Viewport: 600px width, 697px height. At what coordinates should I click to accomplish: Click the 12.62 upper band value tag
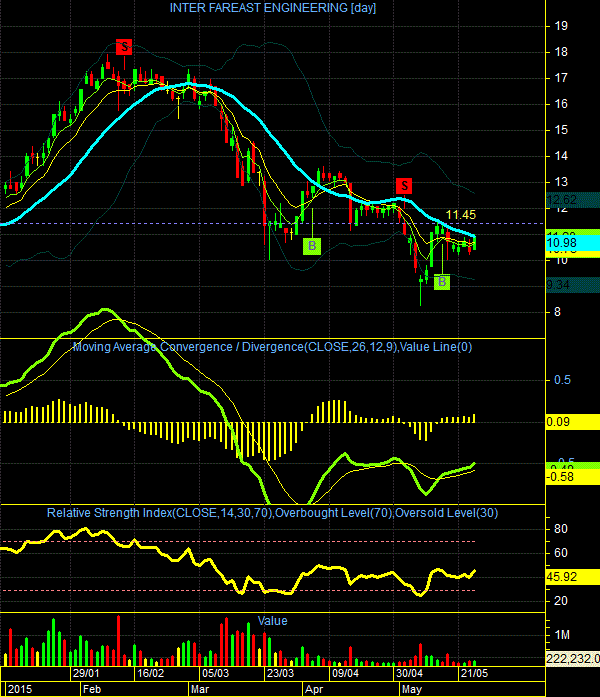(573, 200)
